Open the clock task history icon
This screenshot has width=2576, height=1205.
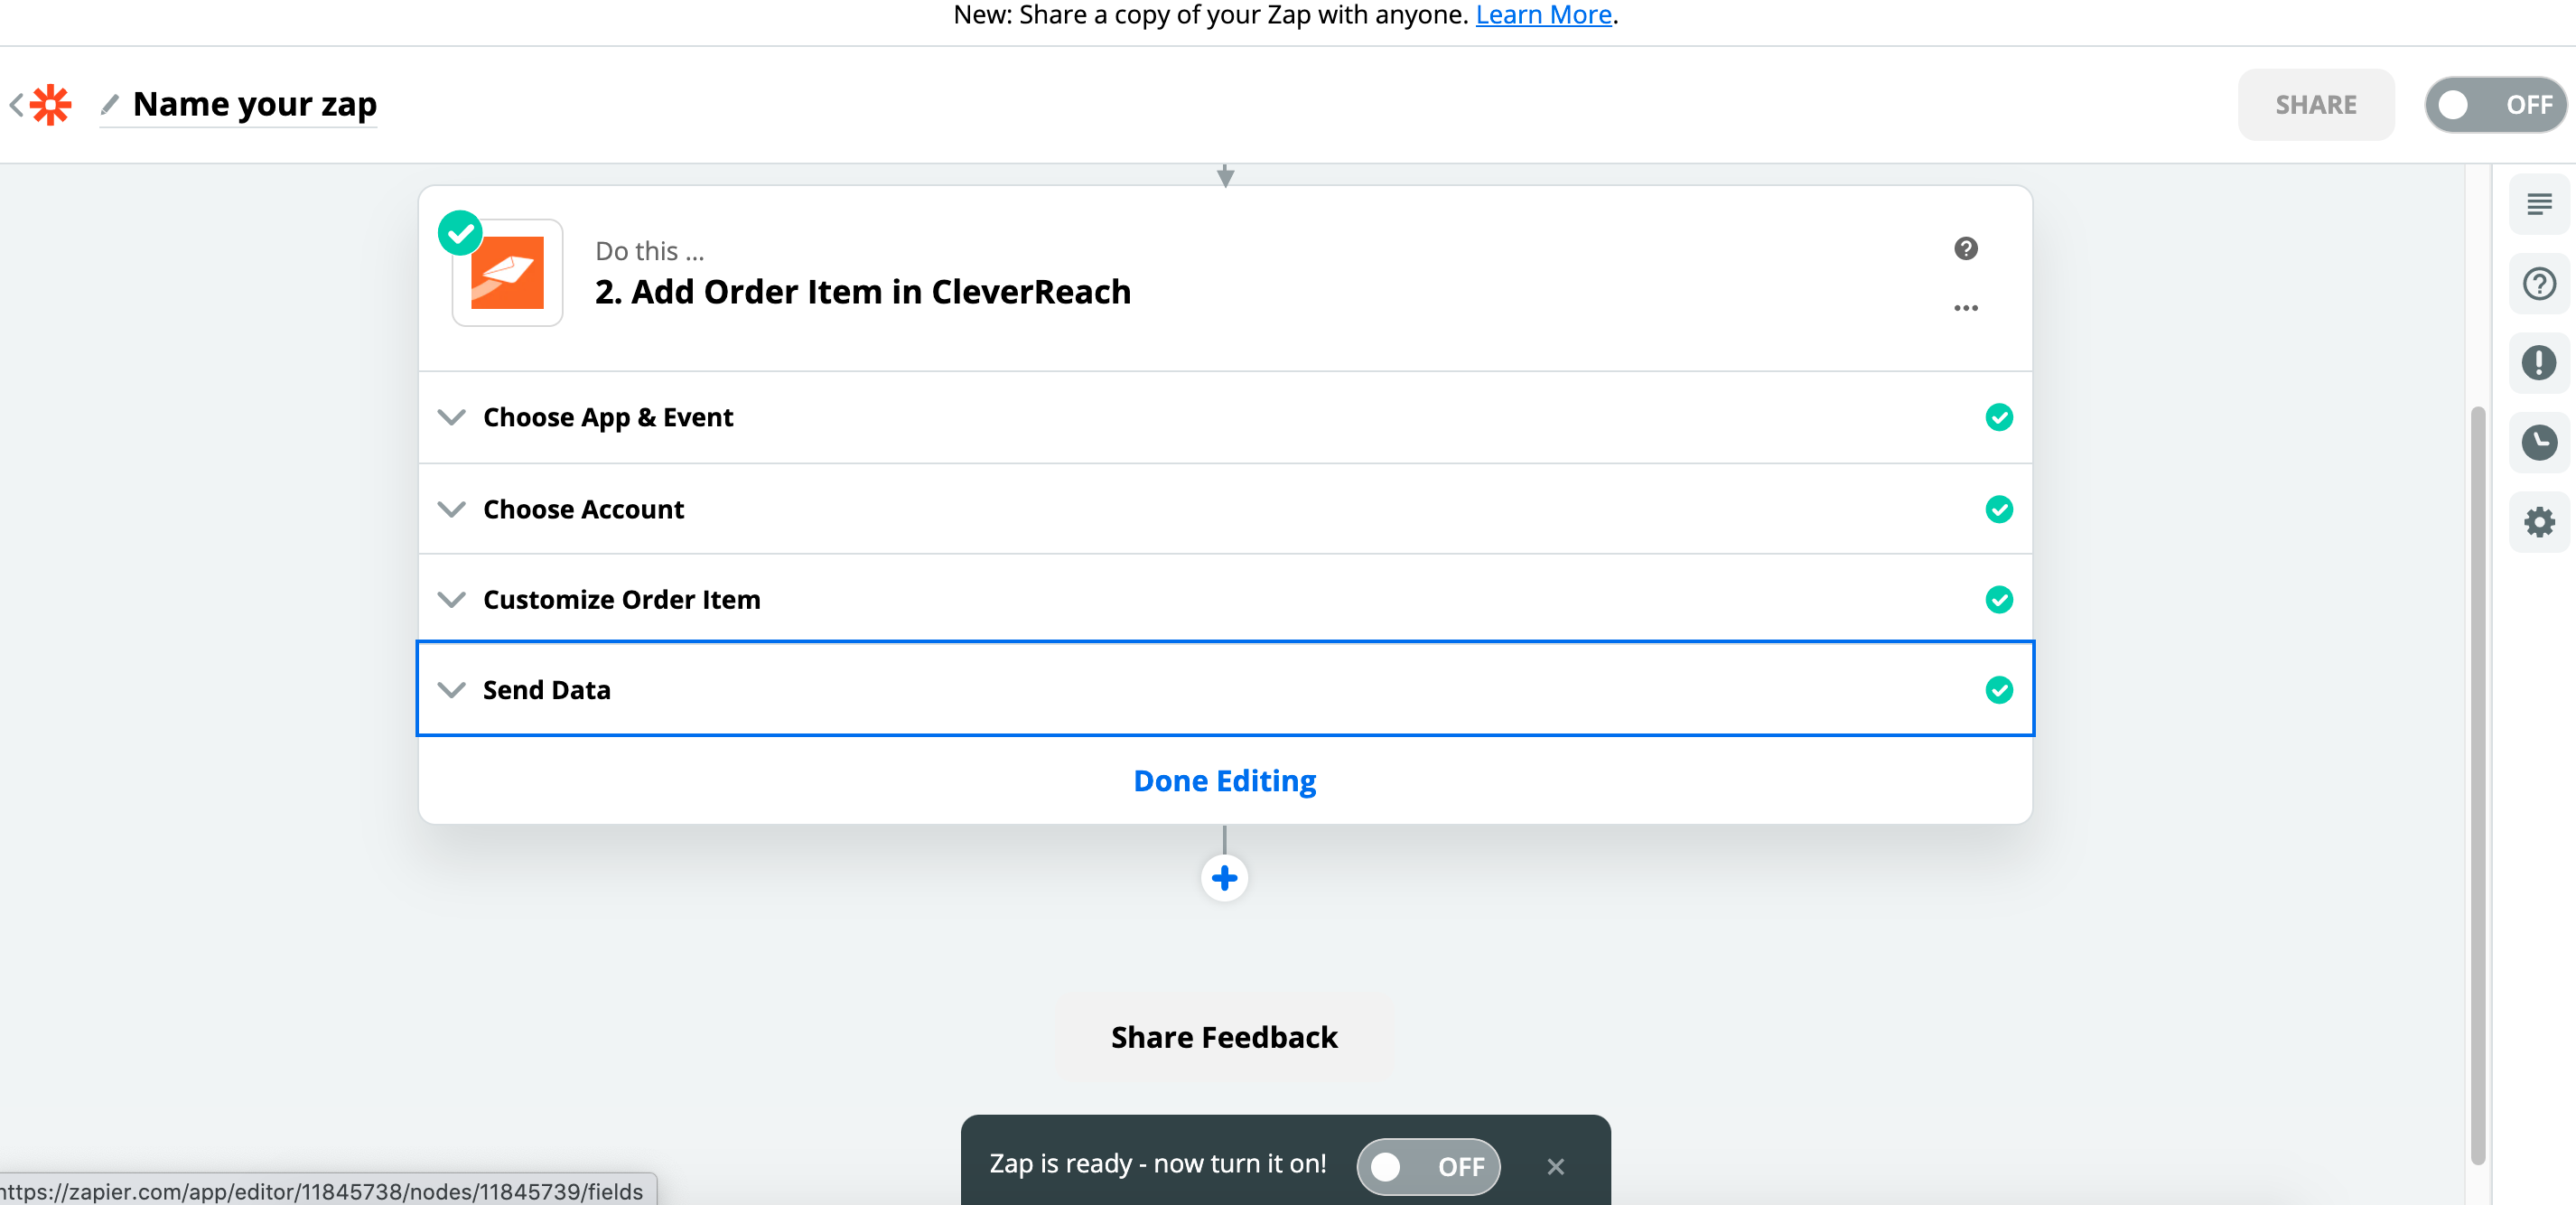pos(2538,442)
